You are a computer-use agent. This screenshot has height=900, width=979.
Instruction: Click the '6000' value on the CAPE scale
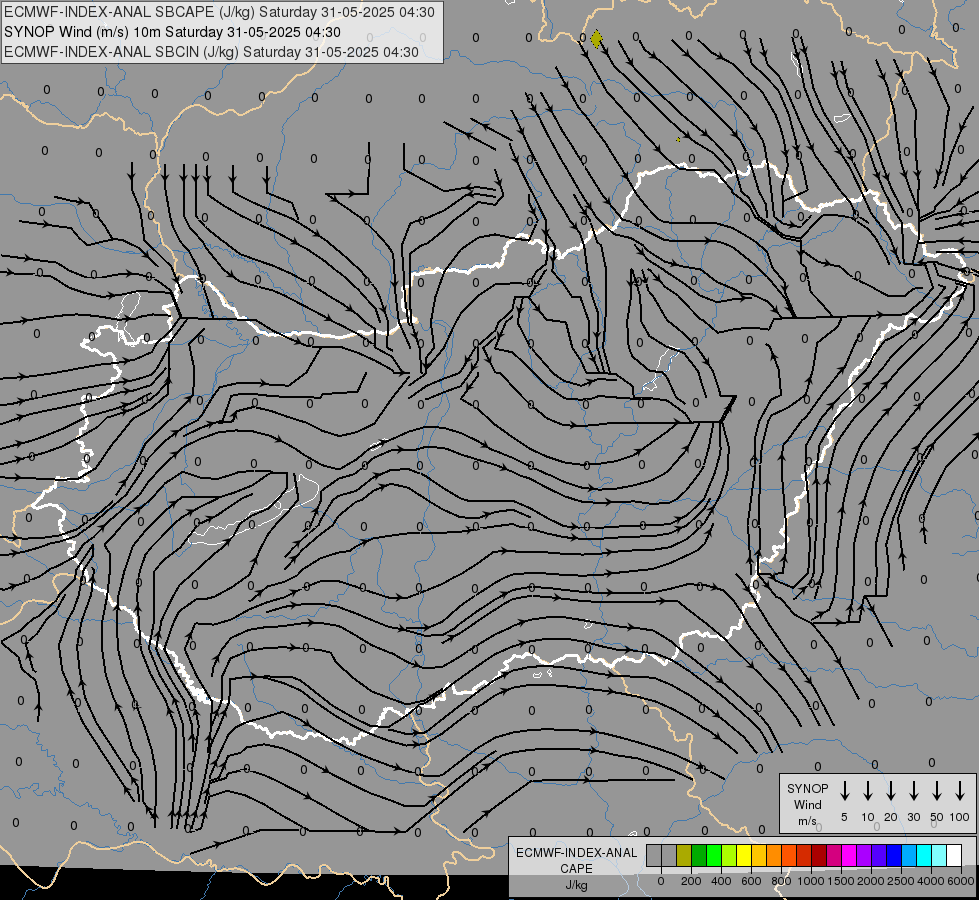tap(960, 881)
